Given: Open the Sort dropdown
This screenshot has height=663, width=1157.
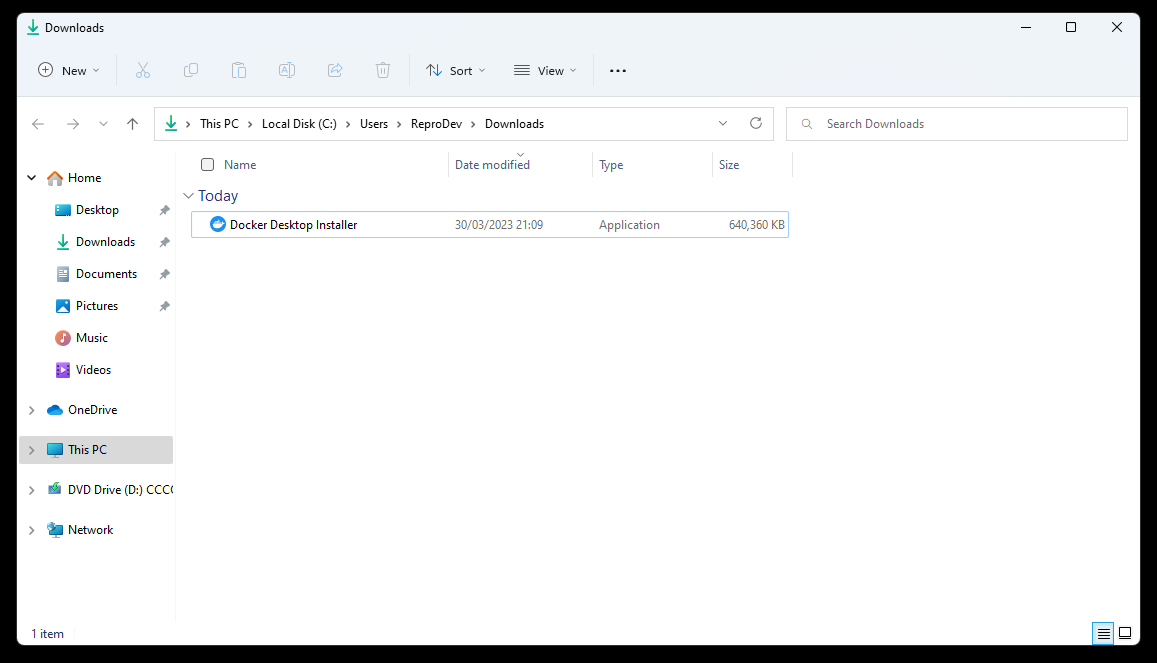Looking at the screenshot, I should coord(456,70).
